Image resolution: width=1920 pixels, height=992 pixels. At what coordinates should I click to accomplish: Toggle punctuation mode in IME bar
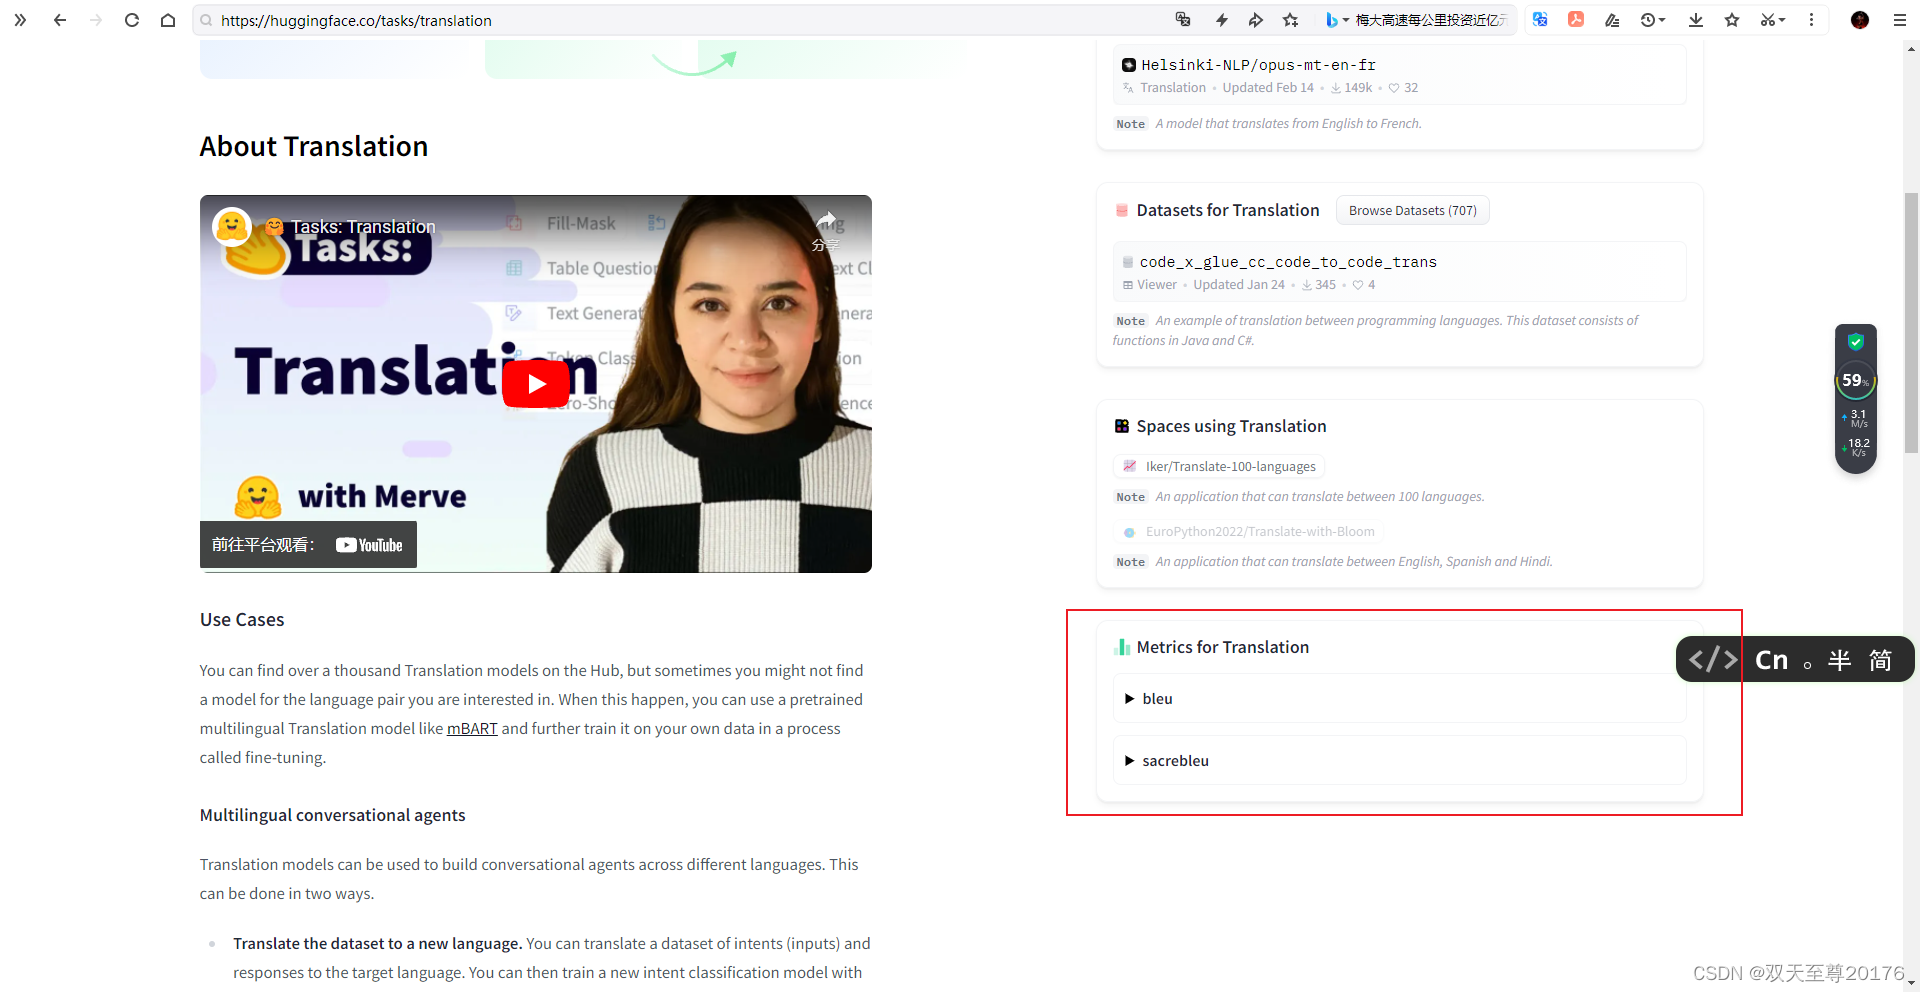pyautogui.click(x=1808, y=664)
